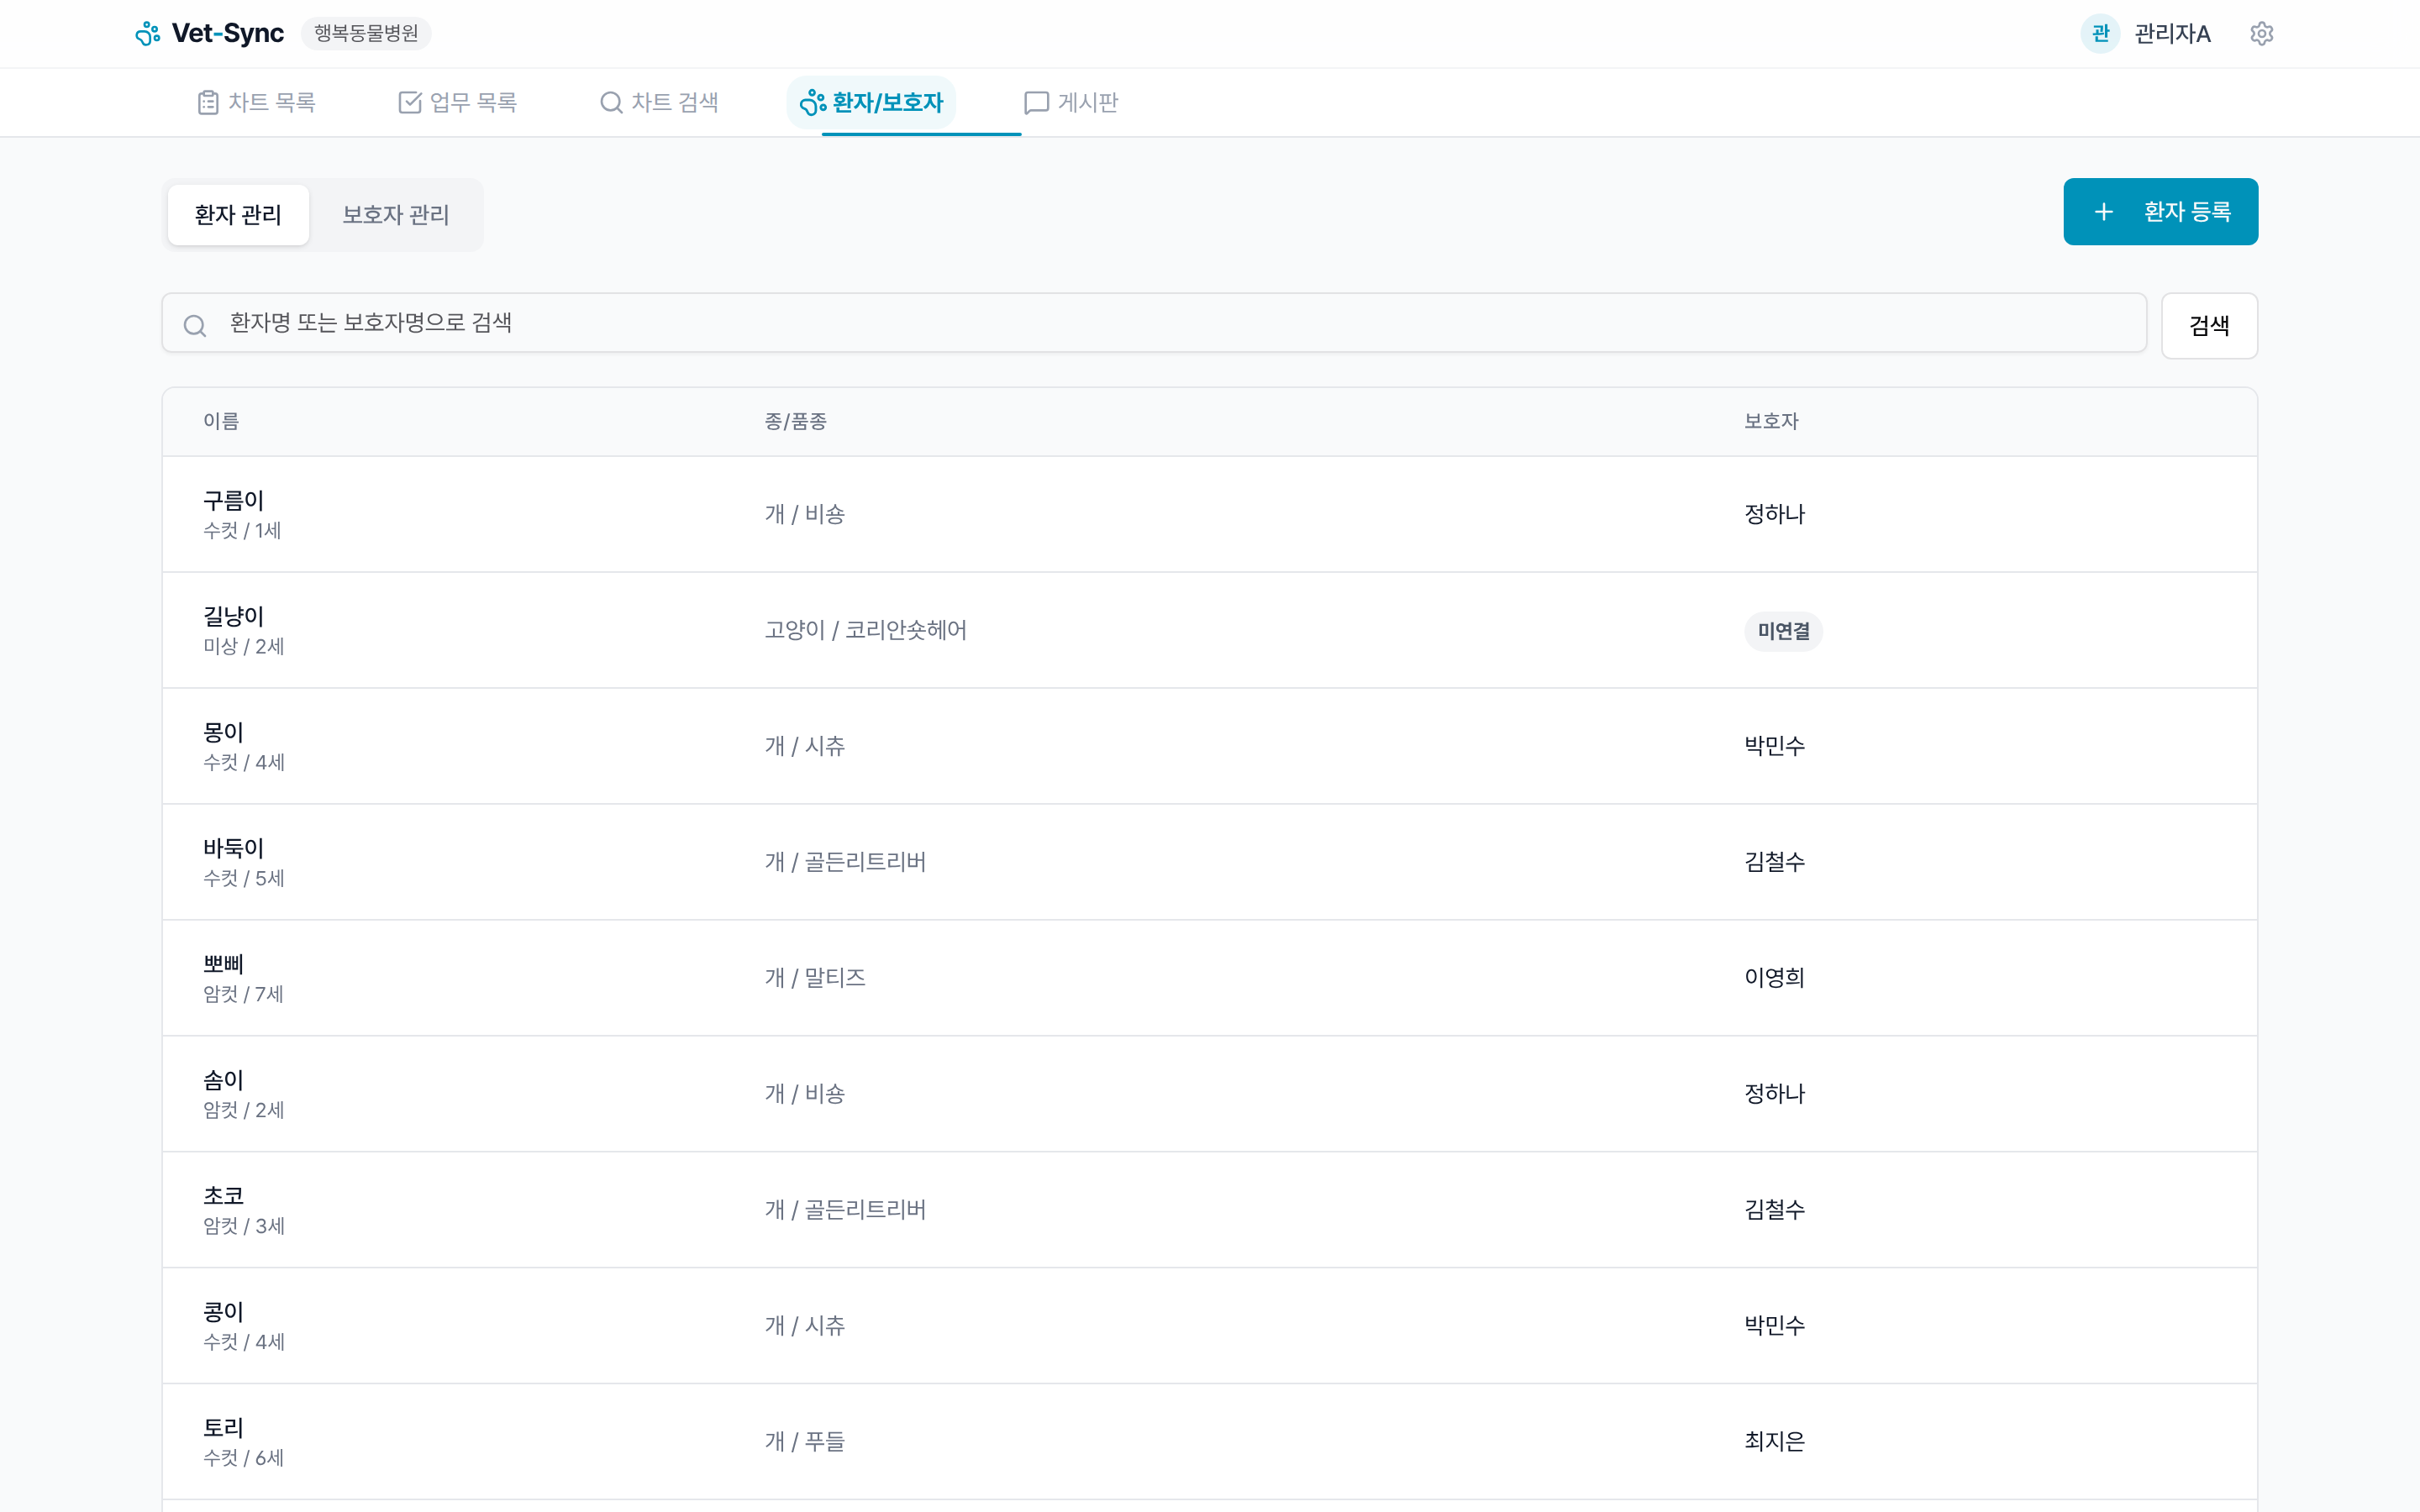The width and height of the screenshot is (2420, 1512).
Task: Open settings via the gear icon
Action: click(x=2261, y=34)
